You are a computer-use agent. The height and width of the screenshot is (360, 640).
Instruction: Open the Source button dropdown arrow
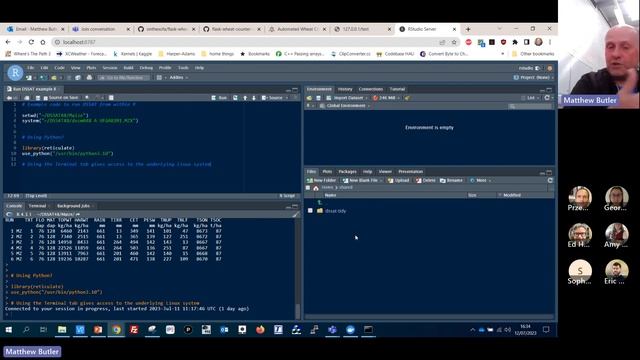tap(287, 98)
